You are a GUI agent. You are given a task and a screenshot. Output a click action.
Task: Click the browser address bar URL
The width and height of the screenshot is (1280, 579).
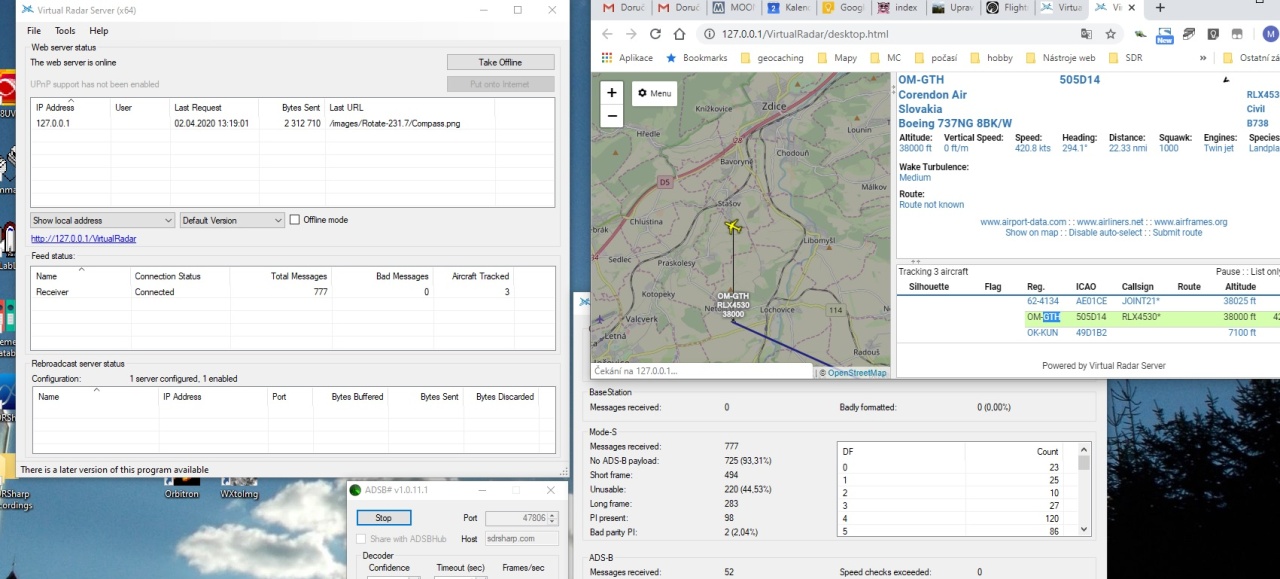[804, 34]
